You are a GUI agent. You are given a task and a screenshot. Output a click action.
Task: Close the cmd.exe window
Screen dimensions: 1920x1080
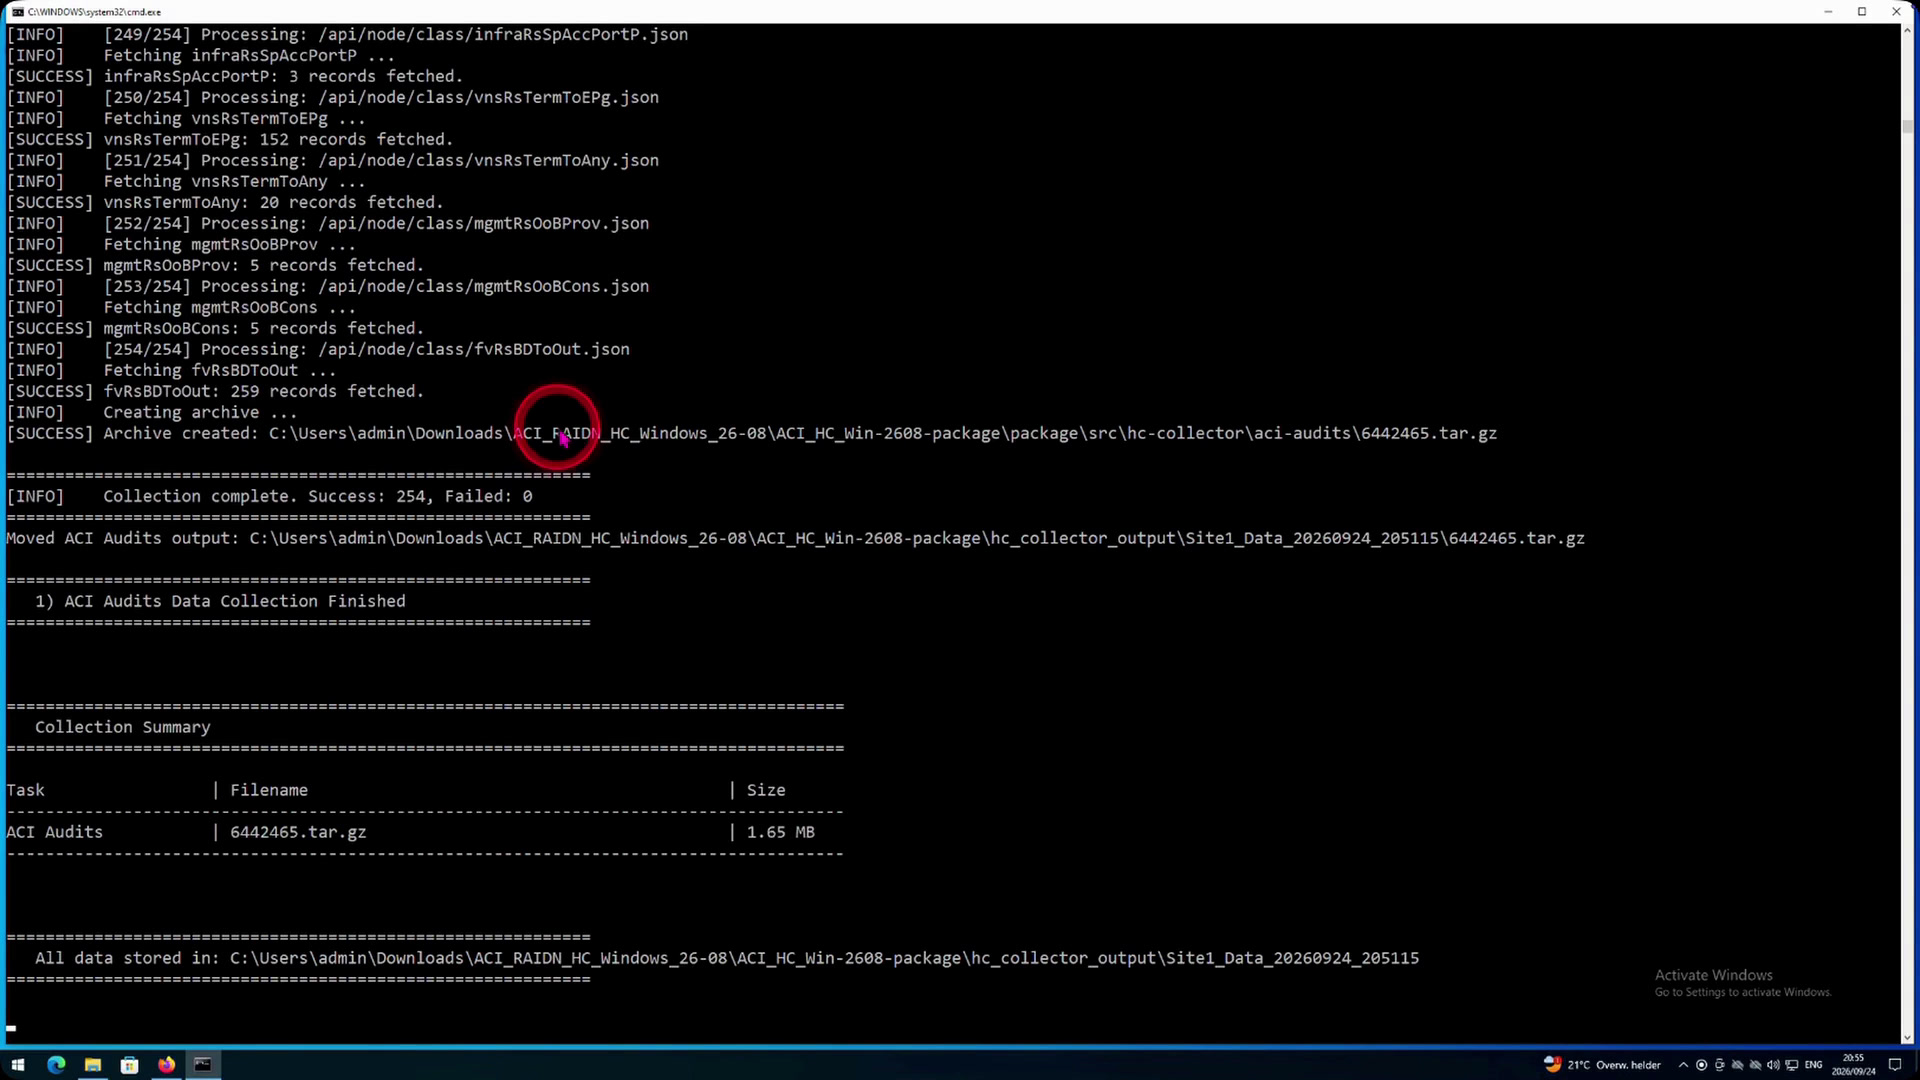[1896, 12]
